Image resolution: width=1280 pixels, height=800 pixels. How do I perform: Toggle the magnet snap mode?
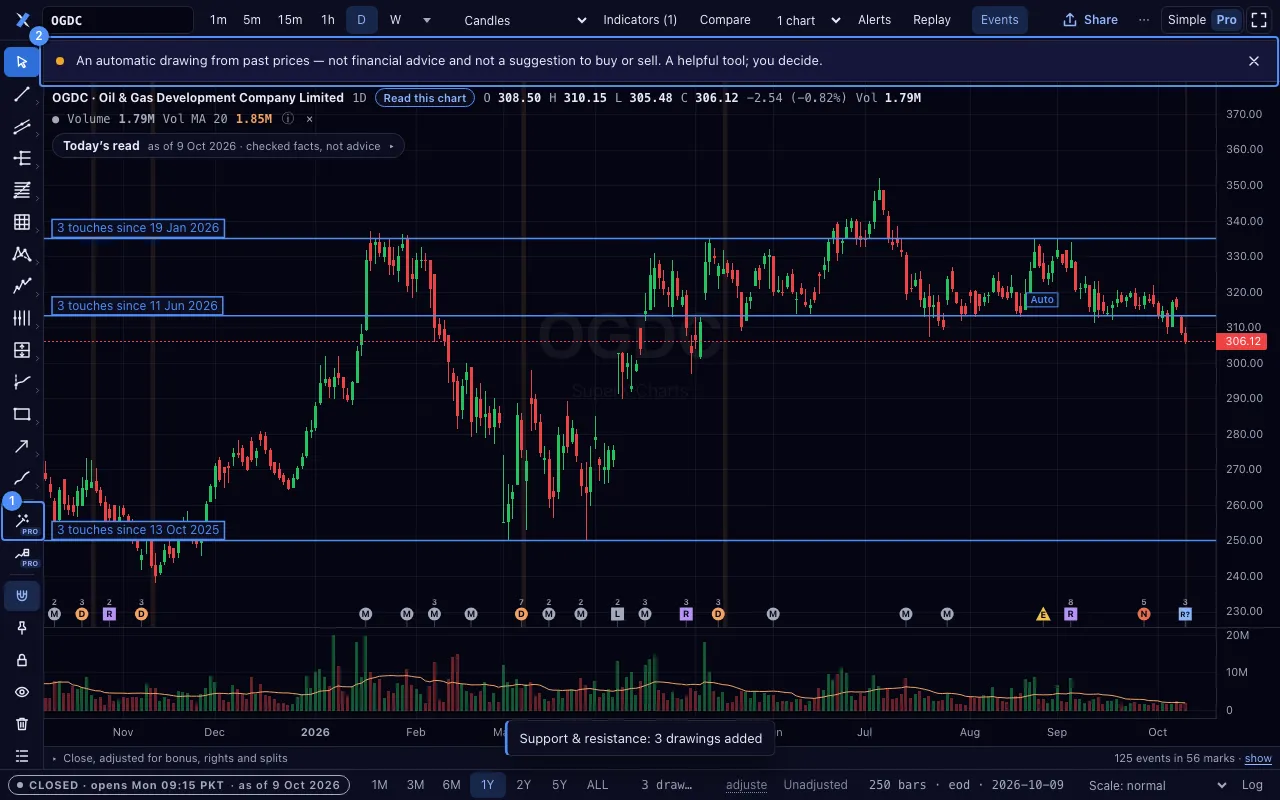coord(22,596)
